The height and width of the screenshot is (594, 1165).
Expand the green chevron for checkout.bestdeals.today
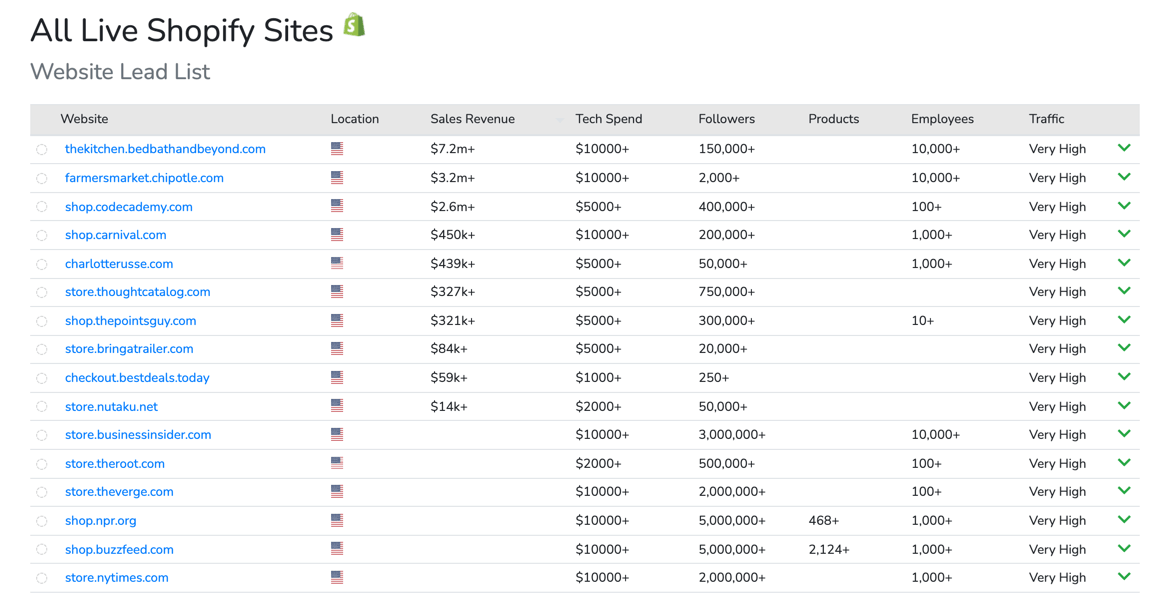1124,377
